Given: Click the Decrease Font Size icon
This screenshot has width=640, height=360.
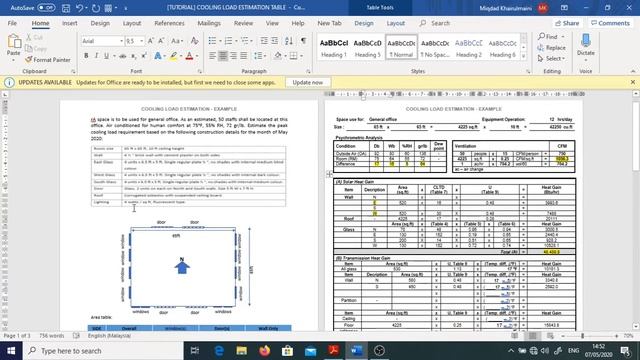Looking at the screenshot, I should click(161, 41).
